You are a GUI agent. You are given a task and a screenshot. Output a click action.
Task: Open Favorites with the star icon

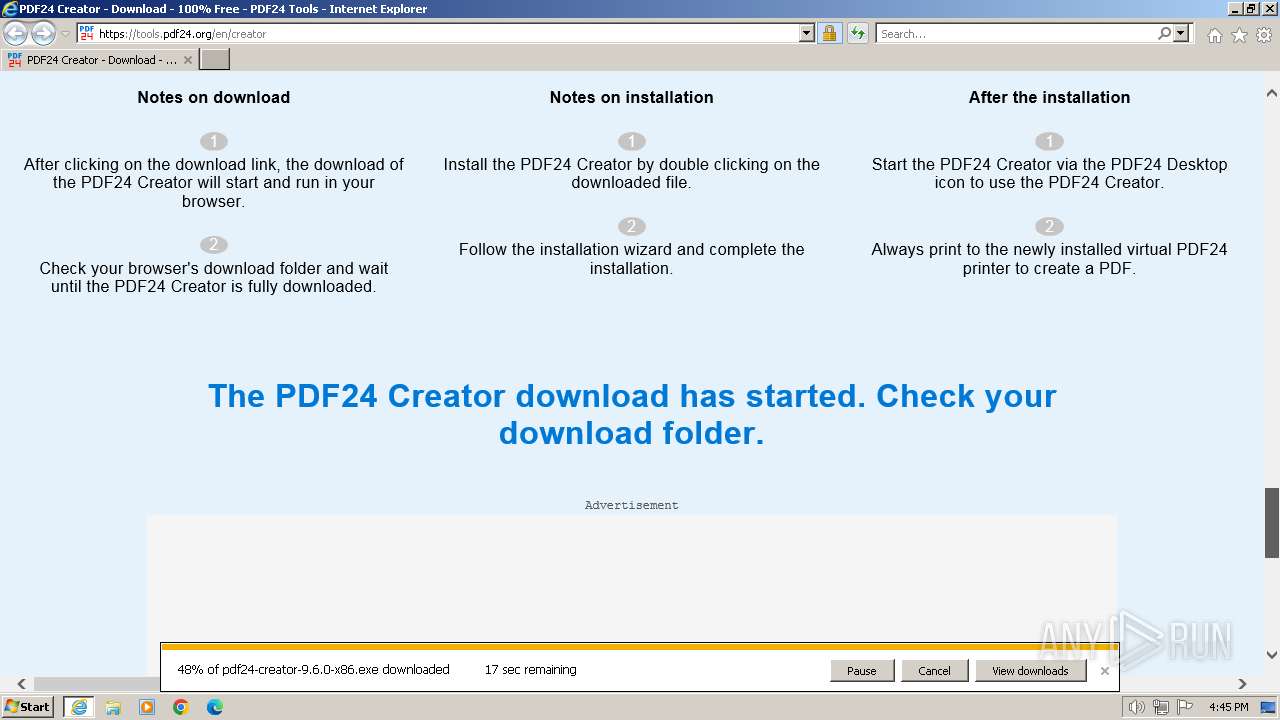click(x=1239, y=35)
